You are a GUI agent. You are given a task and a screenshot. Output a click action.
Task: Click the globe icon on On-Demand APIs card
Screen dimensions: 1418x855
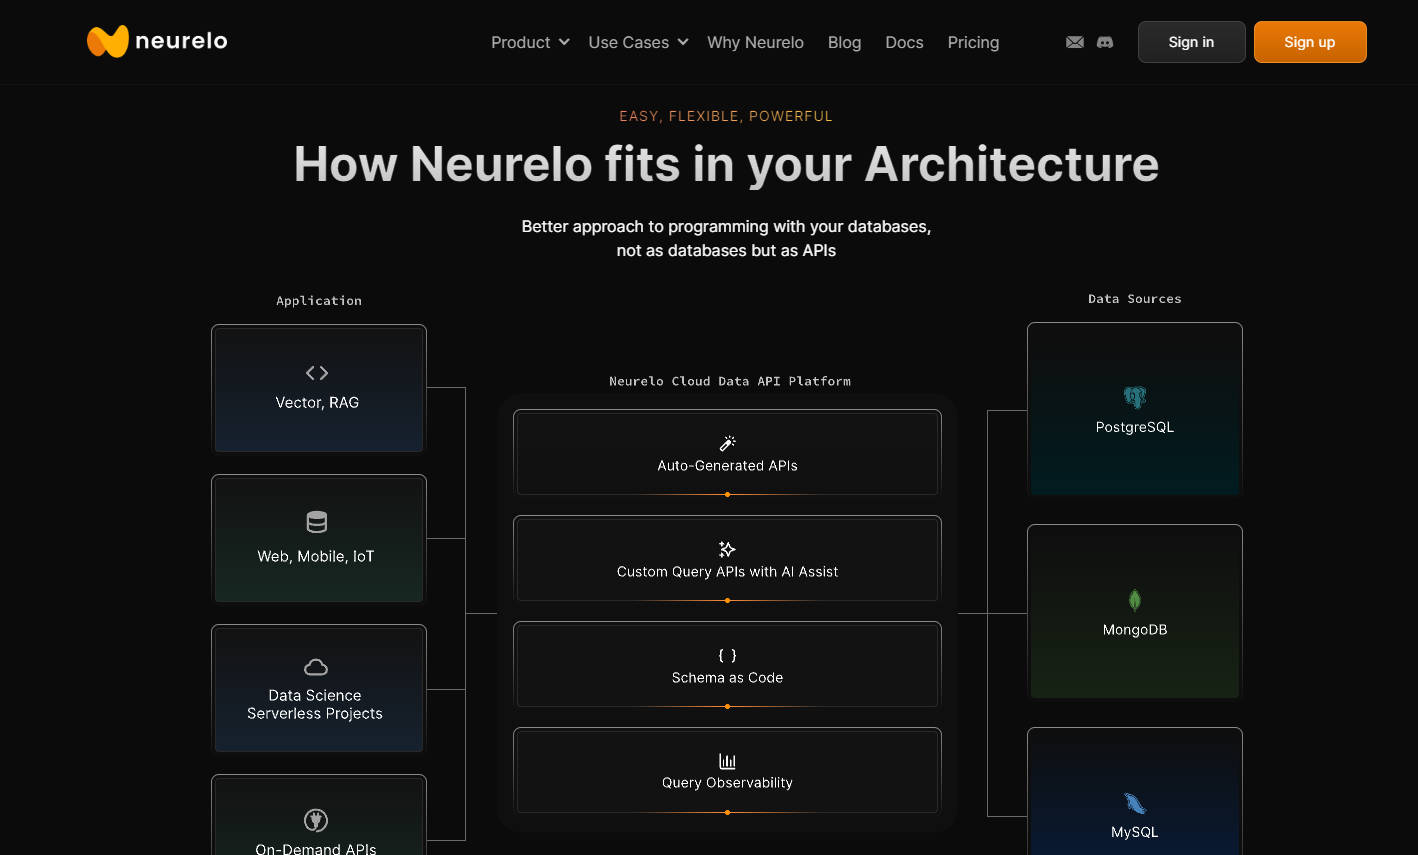pos(316,819)
